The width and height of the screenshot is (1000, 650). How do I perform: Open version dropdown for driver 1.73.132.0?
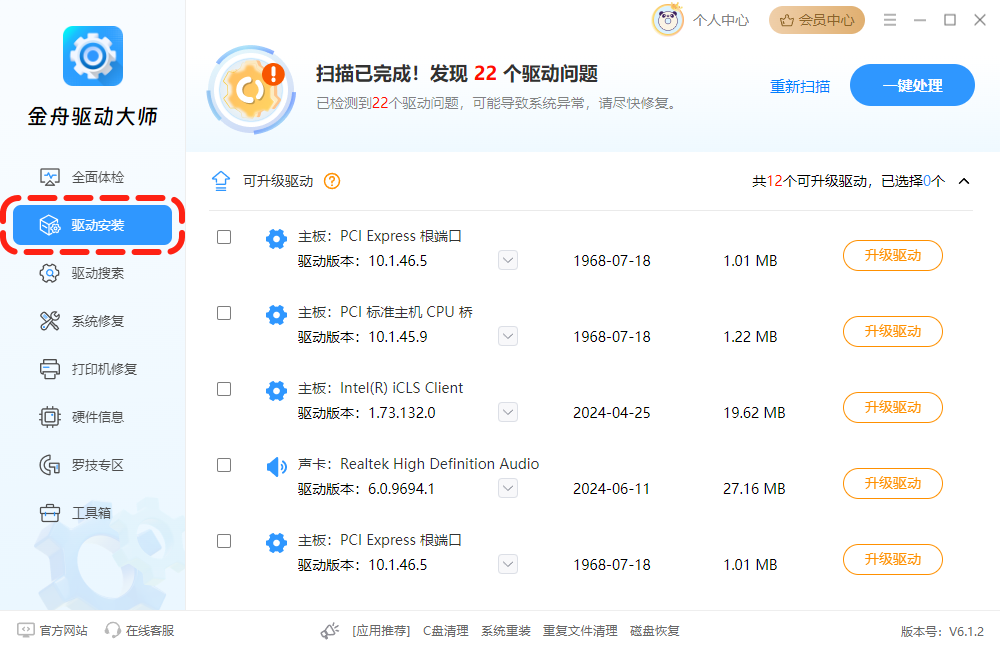pos(508,412)
